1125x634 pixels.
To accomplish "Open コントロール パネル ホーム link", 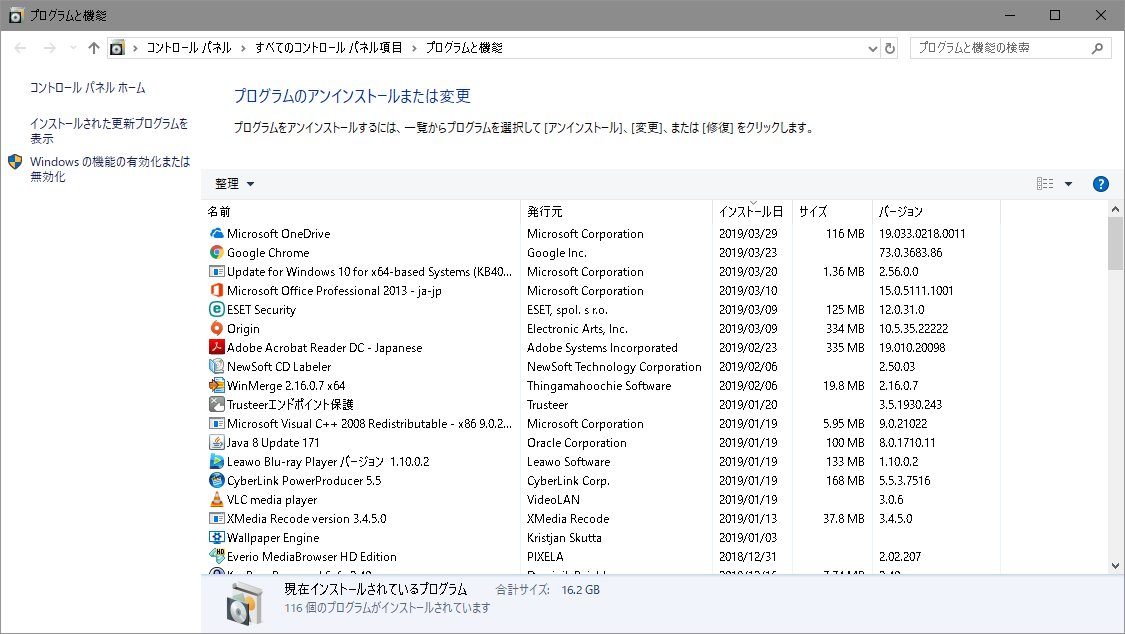I will coord(88,87).
